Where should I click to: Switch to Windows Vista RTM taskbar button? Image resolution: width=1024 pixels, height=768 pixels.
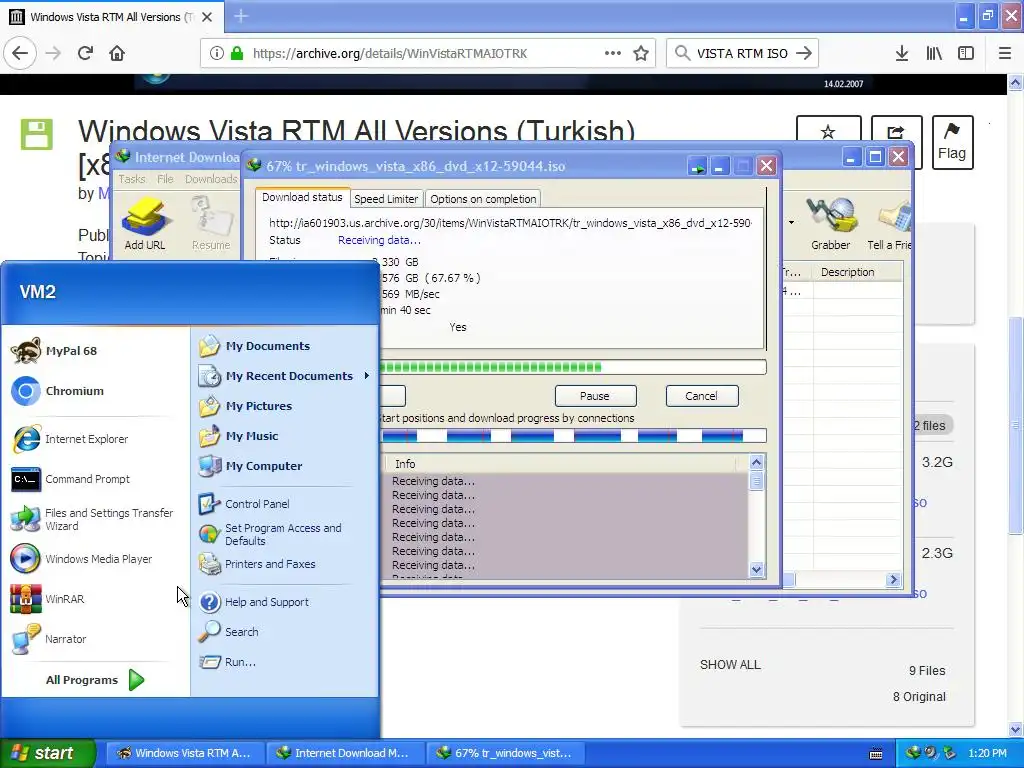click(185, 753)
